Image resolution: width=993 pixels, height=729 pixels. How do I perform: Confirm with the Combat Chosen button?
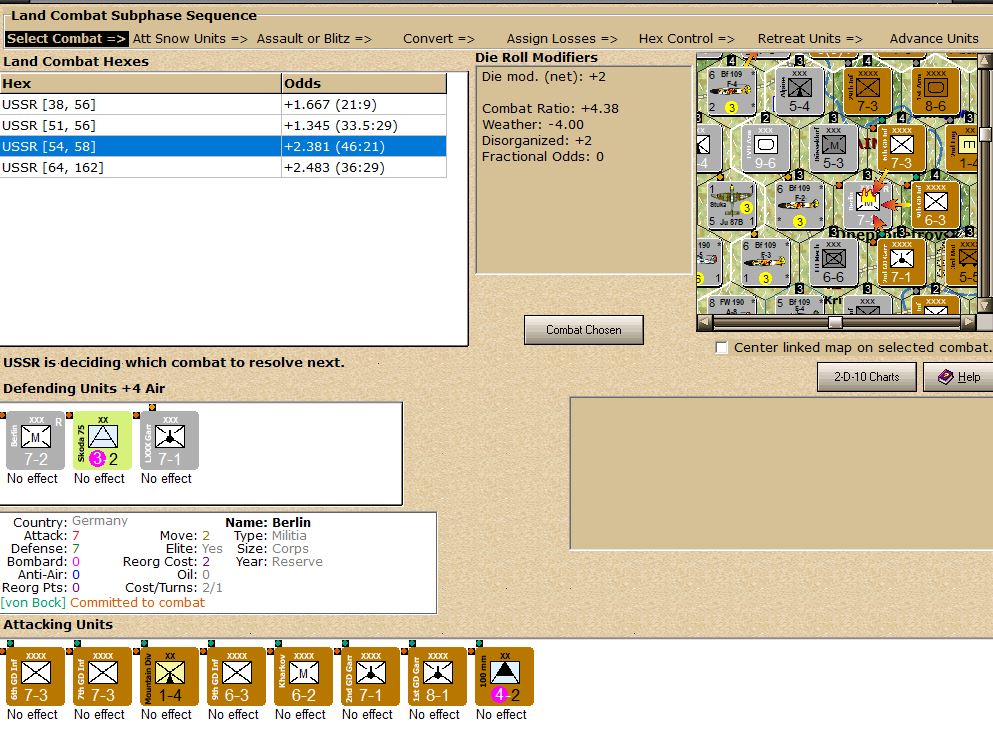coord(583,330)
